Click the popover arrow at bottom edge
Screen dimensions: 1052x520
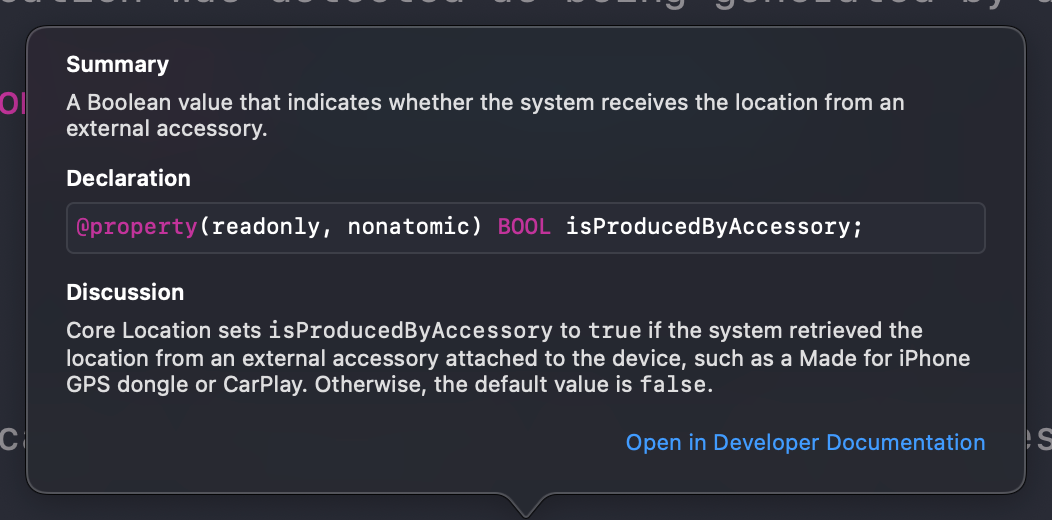tap(526, 505)
